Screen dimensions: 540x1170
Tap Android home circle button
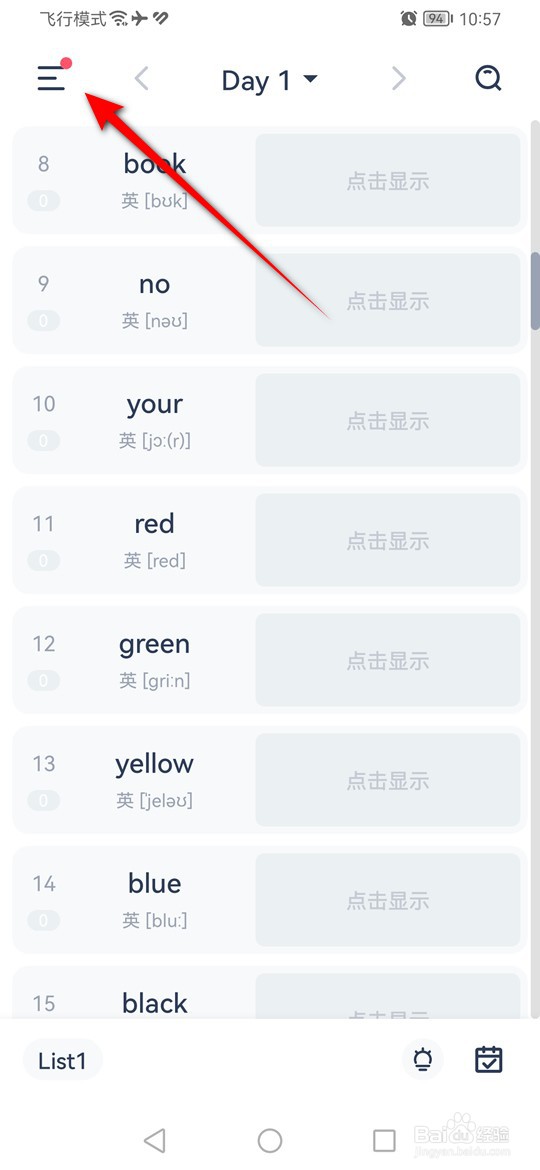270,1140
